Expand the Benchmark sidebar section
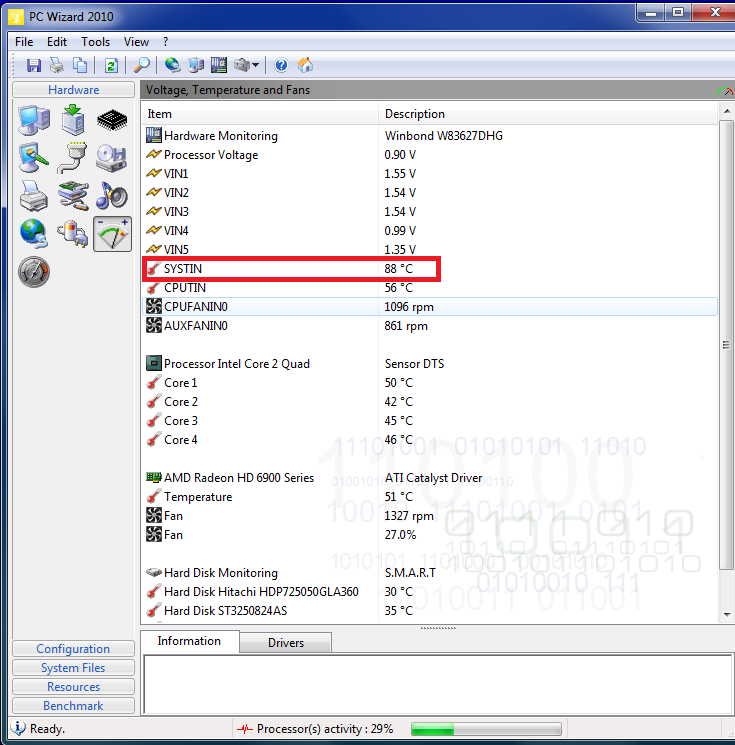735x745 pixels. (73, 706)
